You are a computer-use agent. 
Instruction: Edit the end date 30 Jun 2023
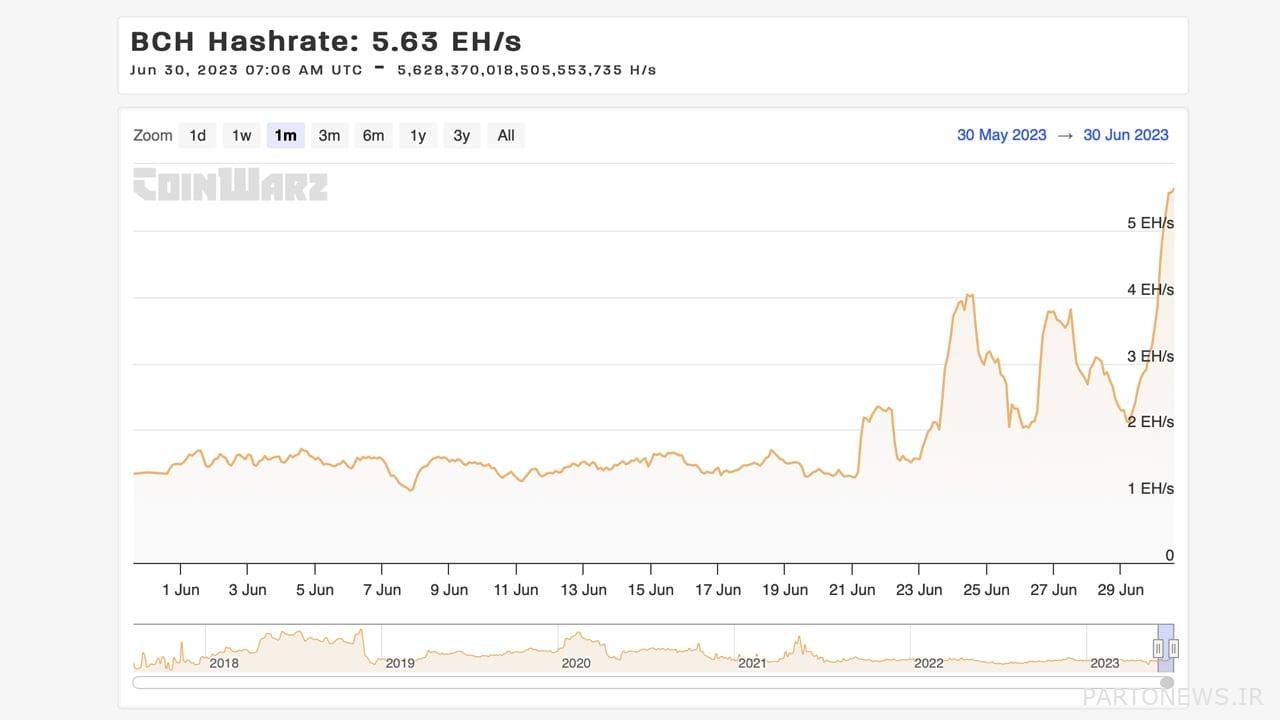(1125, 135)
